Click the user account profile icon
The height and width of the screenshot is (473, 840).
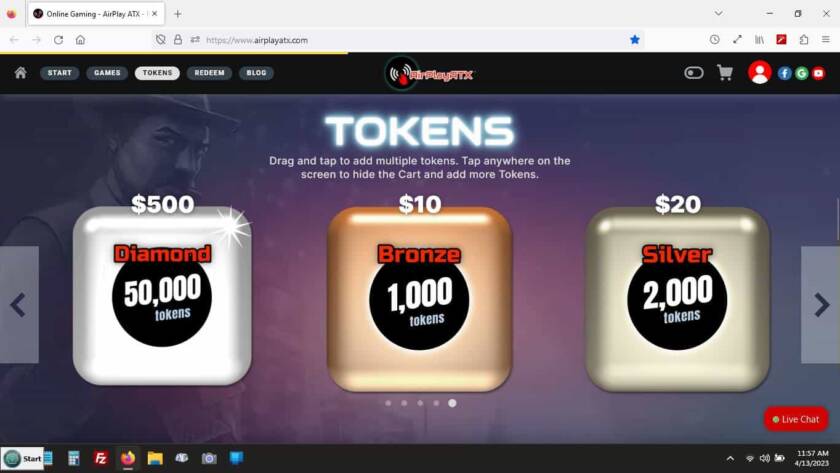click(759, 72)
